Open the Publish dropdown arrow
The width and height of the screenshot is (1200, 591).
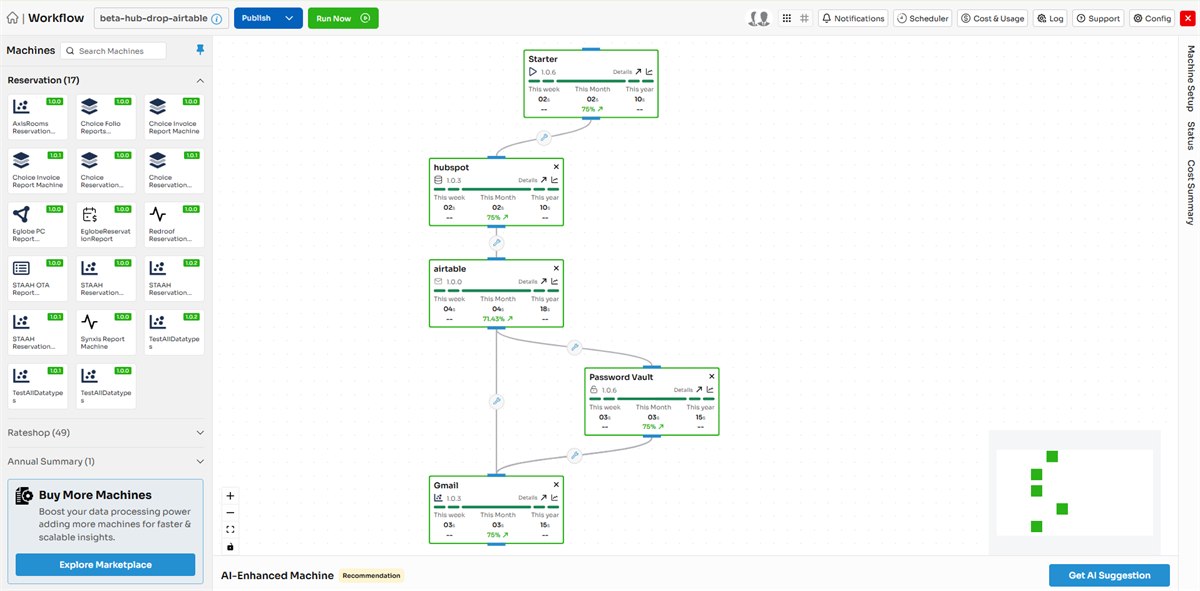(x=290, y=18)
